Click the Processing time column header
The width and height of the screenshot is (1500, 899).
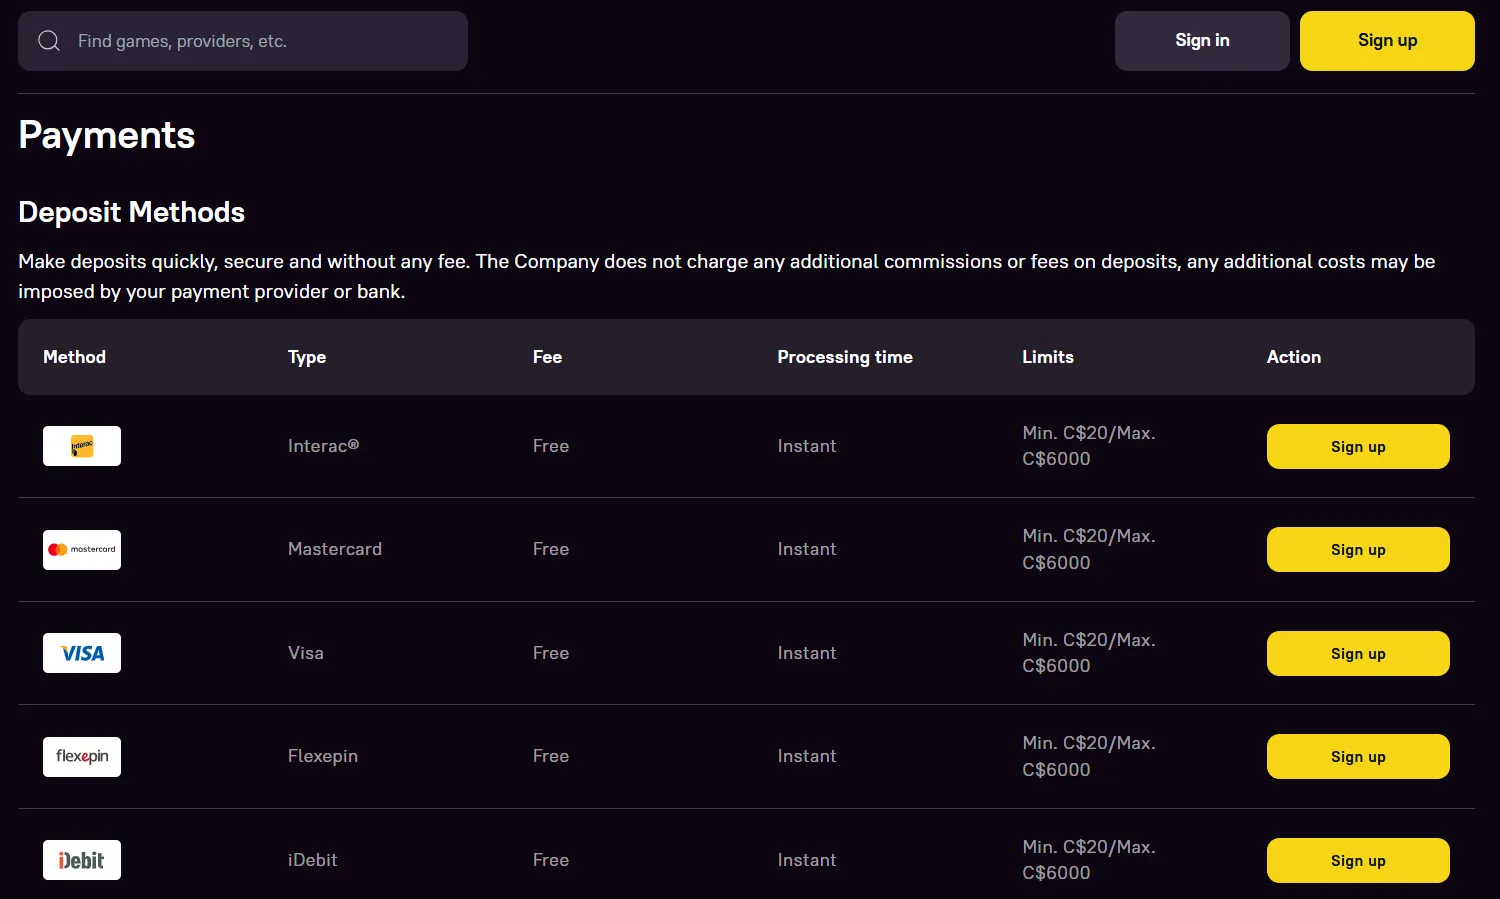click(845, 357)
